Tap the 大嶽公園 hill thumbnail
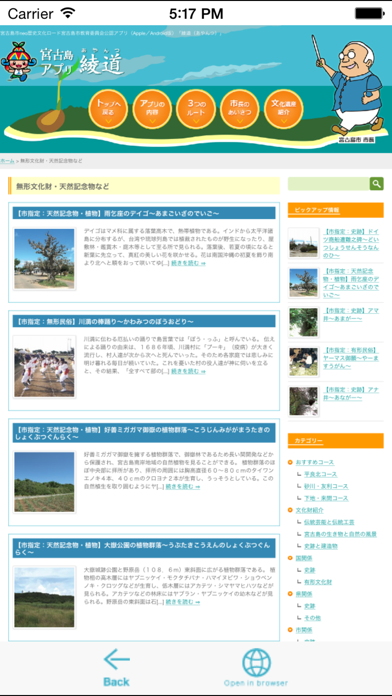Screen dimensions: 392x696 (44, 597)
